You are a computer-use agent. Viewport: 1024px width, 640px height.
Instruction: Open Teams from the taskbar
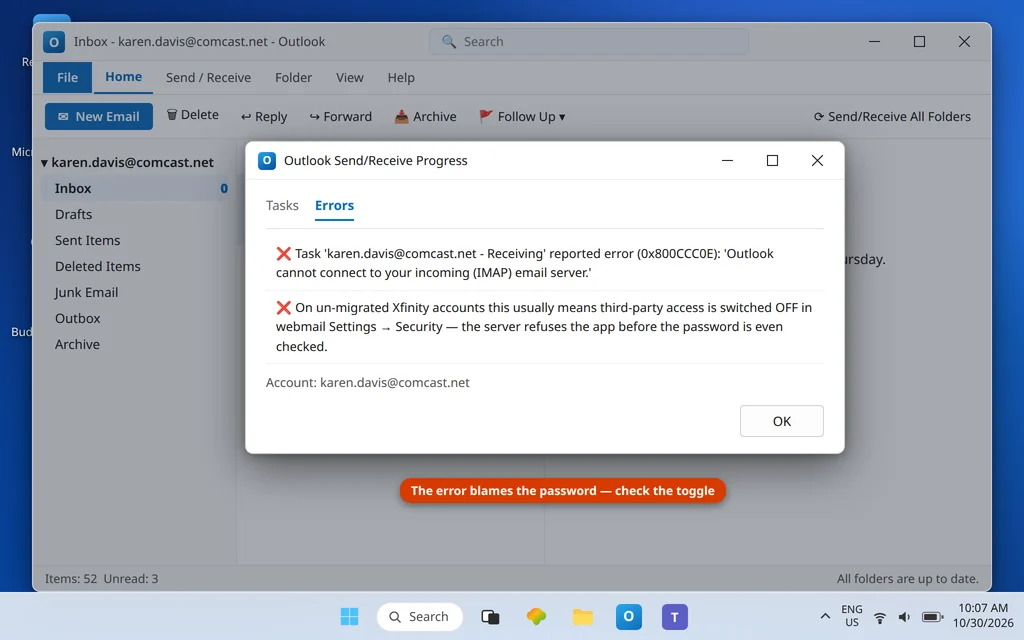pos(675,616)
